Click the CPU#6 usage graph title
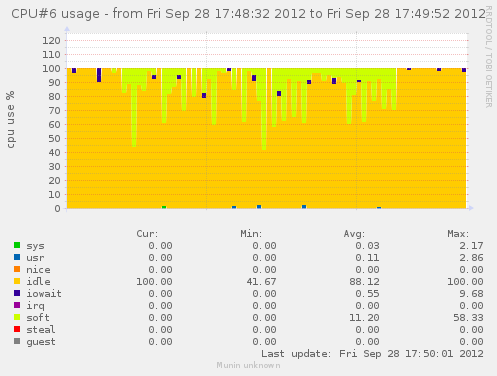Image resolution: width=497 pixels, height=376 pixels. click(x=248, y=14)
